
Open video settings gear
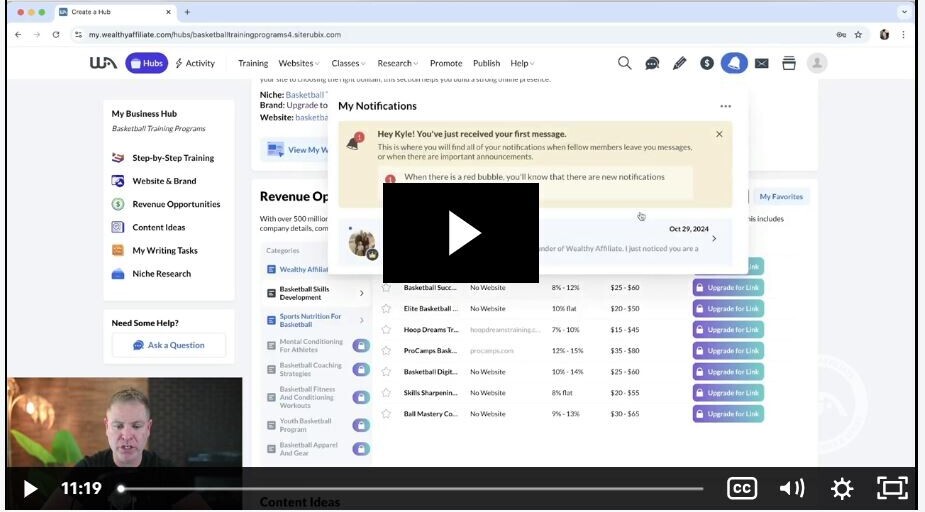click(842, 488)
